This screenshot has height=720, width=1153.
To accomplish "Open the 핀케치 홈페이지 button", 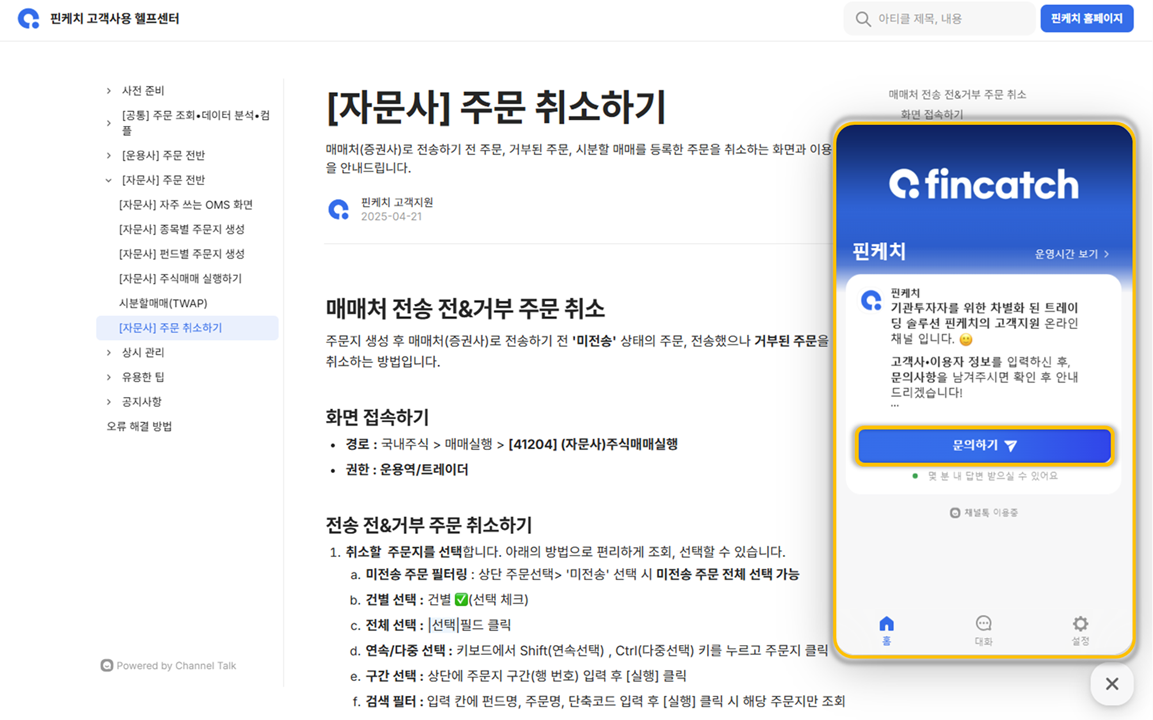I will point(1086,19).
